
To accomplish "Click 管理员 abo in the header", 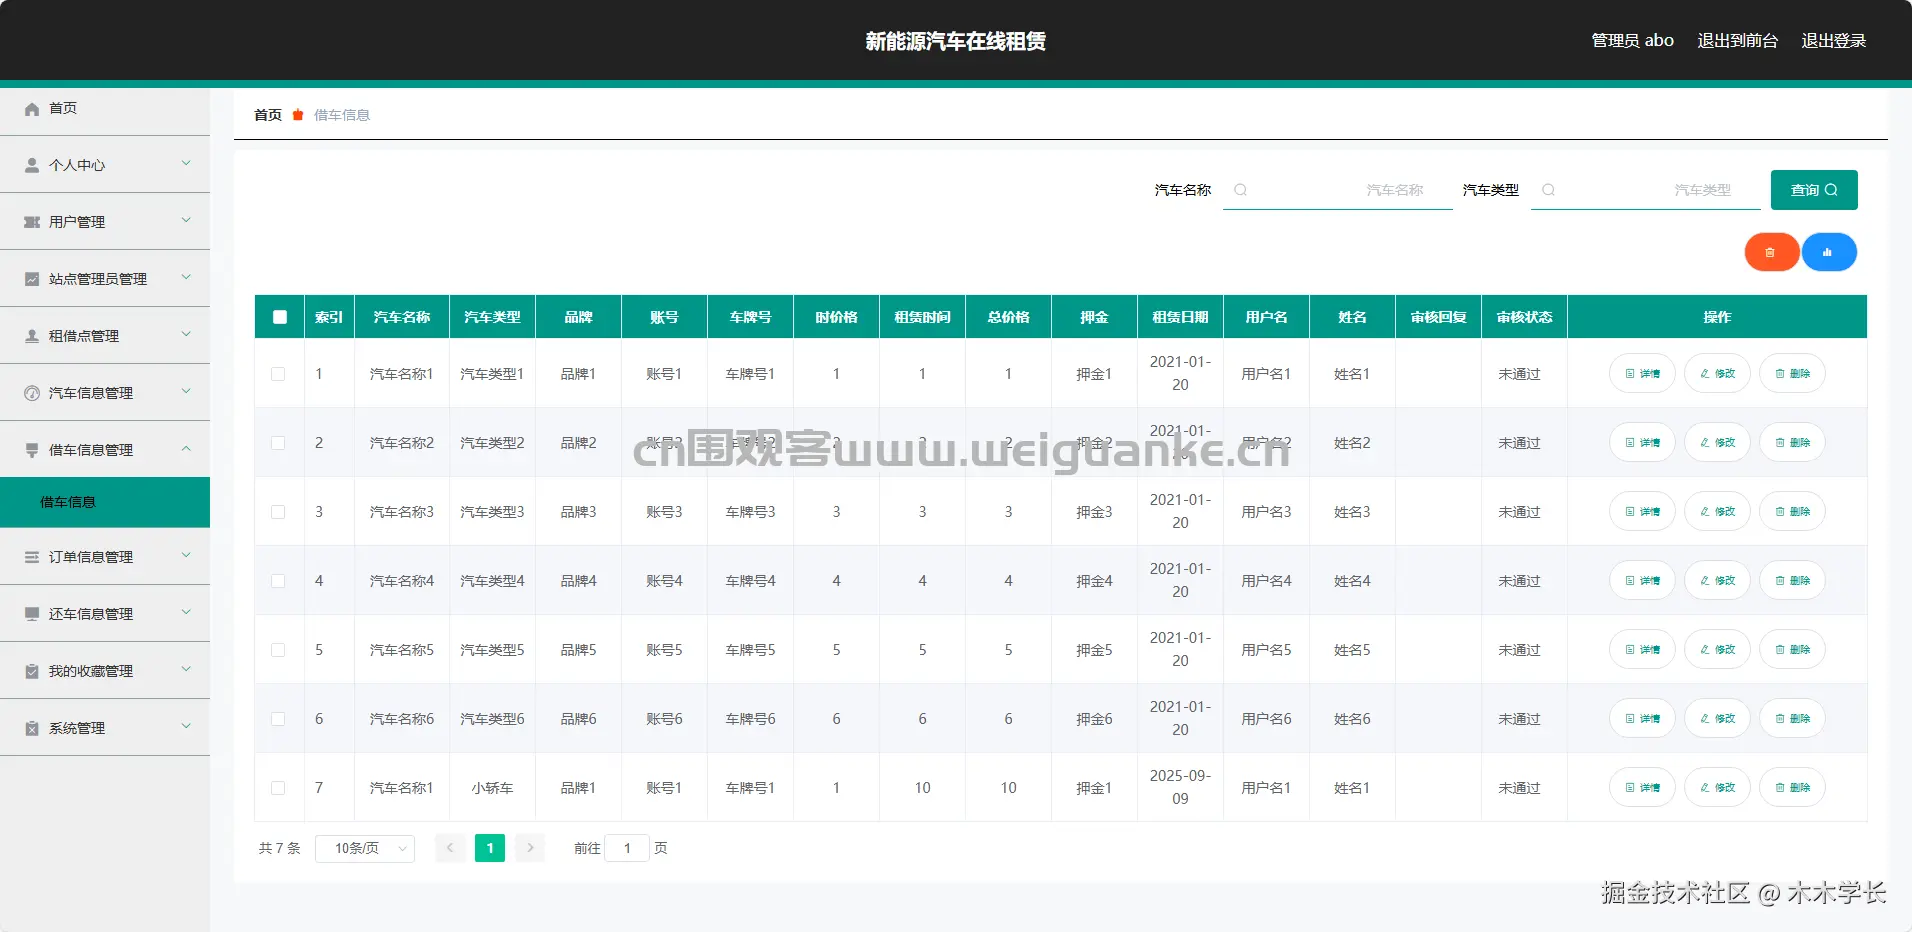I will tap(1633, 41).
